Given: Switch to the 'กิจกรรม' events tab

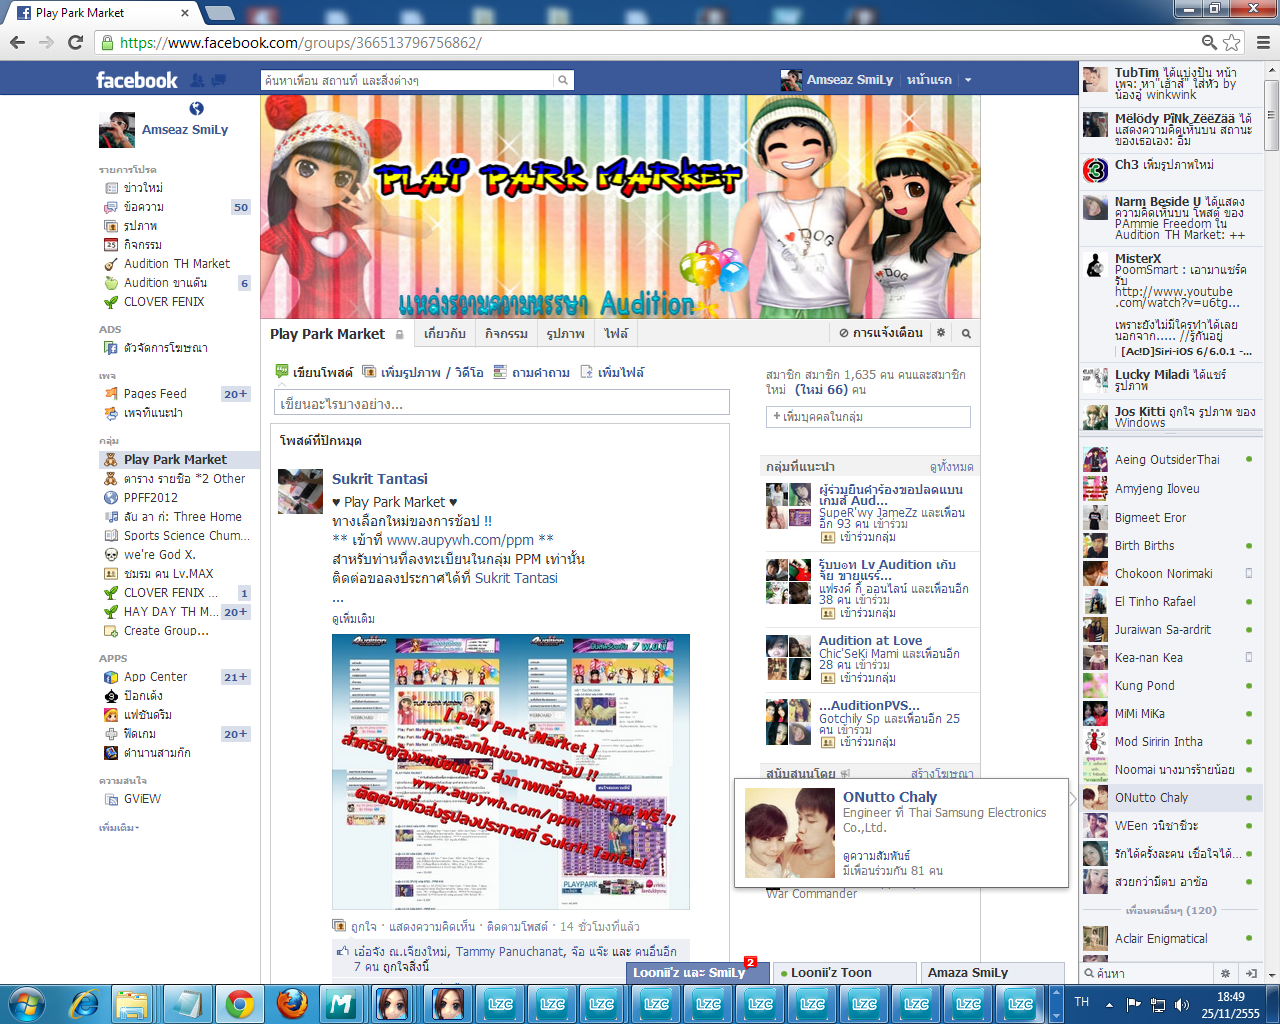Looking at the screenshot, I should click(507, 334).
